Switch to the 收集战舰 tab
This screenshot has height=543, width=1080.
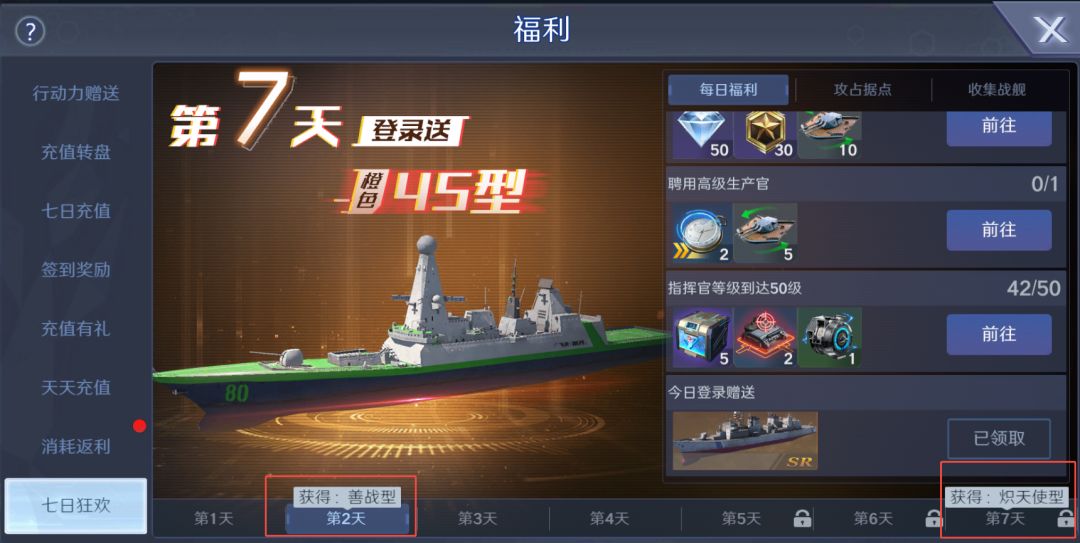click(997, 90)
